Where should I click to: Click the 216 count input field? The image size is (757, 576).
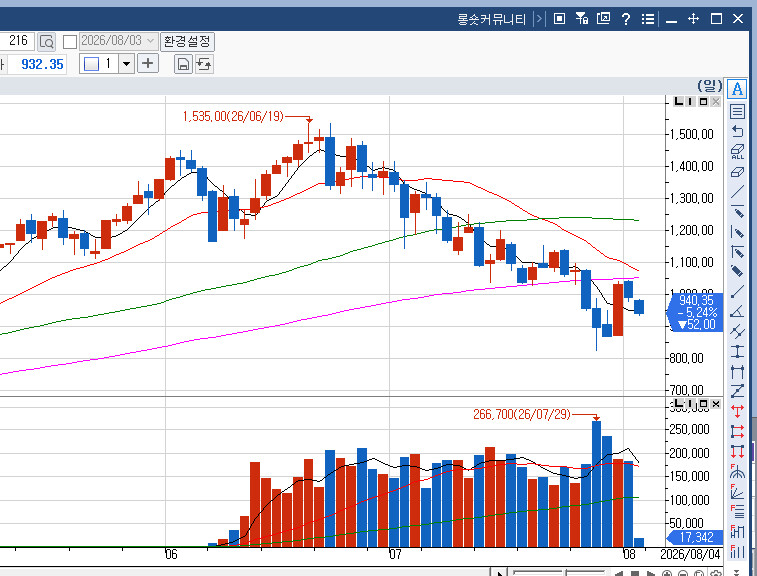click(17, 41)
